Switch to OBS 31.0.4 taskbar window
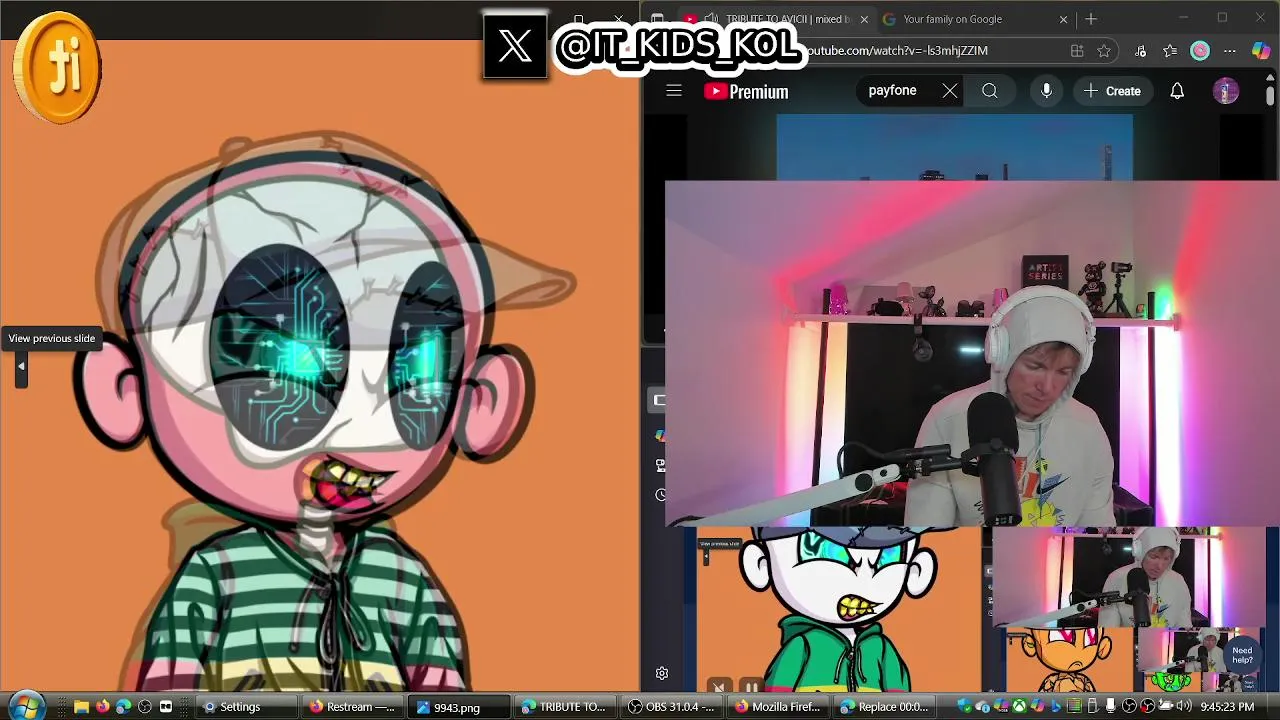 (x=672, y=707)
